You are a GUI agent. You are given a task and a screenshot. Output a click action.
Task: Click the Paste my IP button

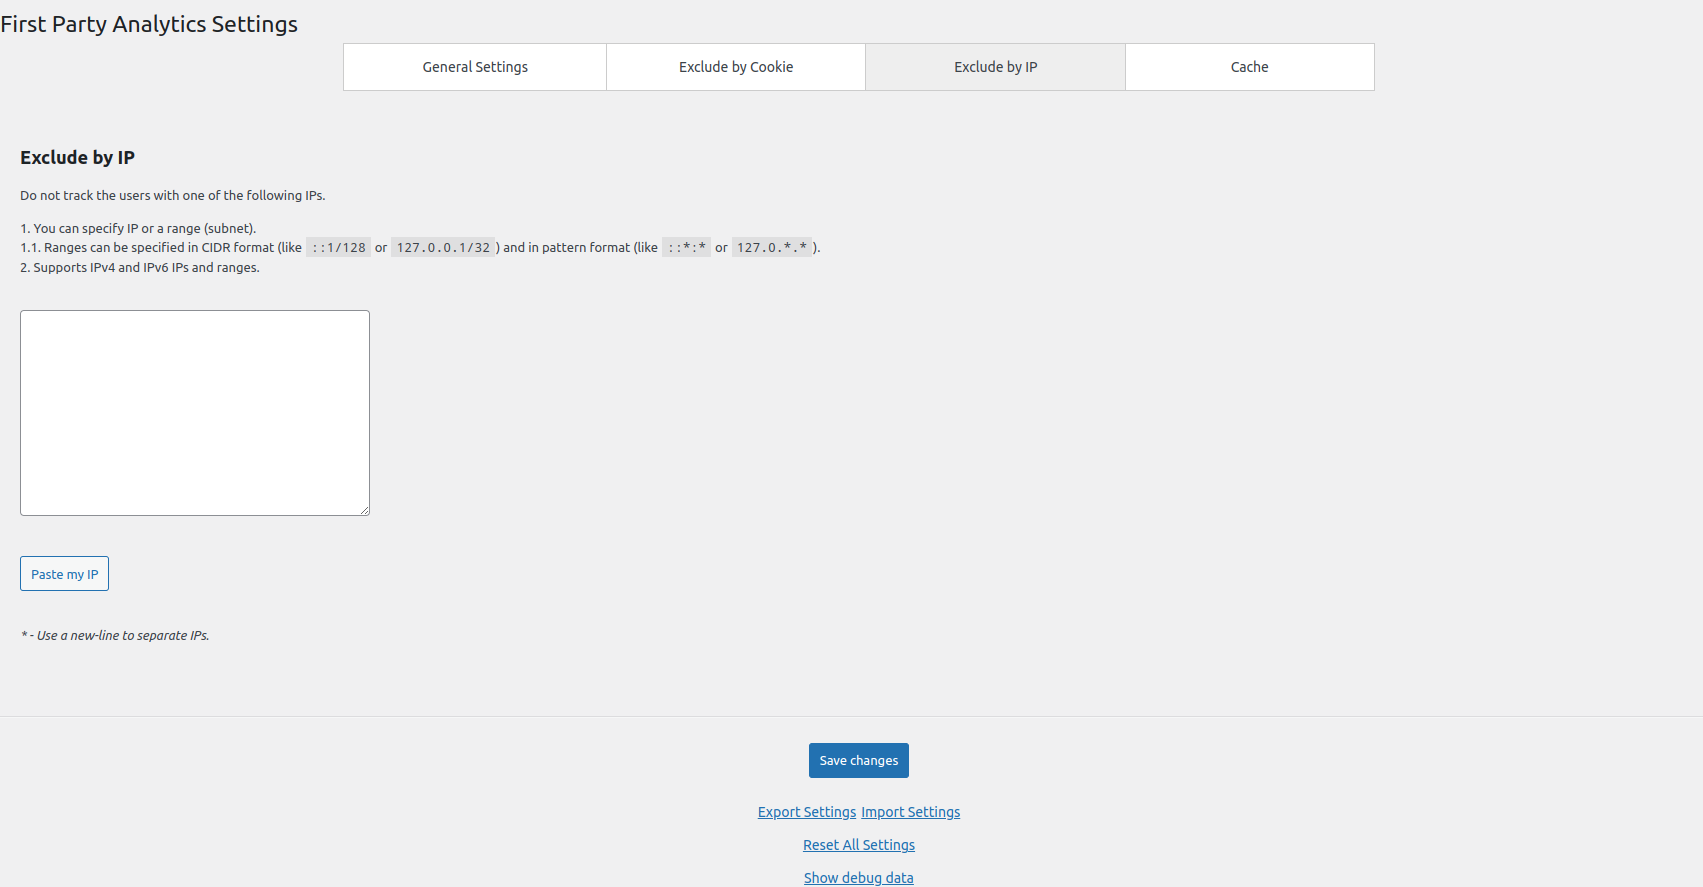[64, 574]
